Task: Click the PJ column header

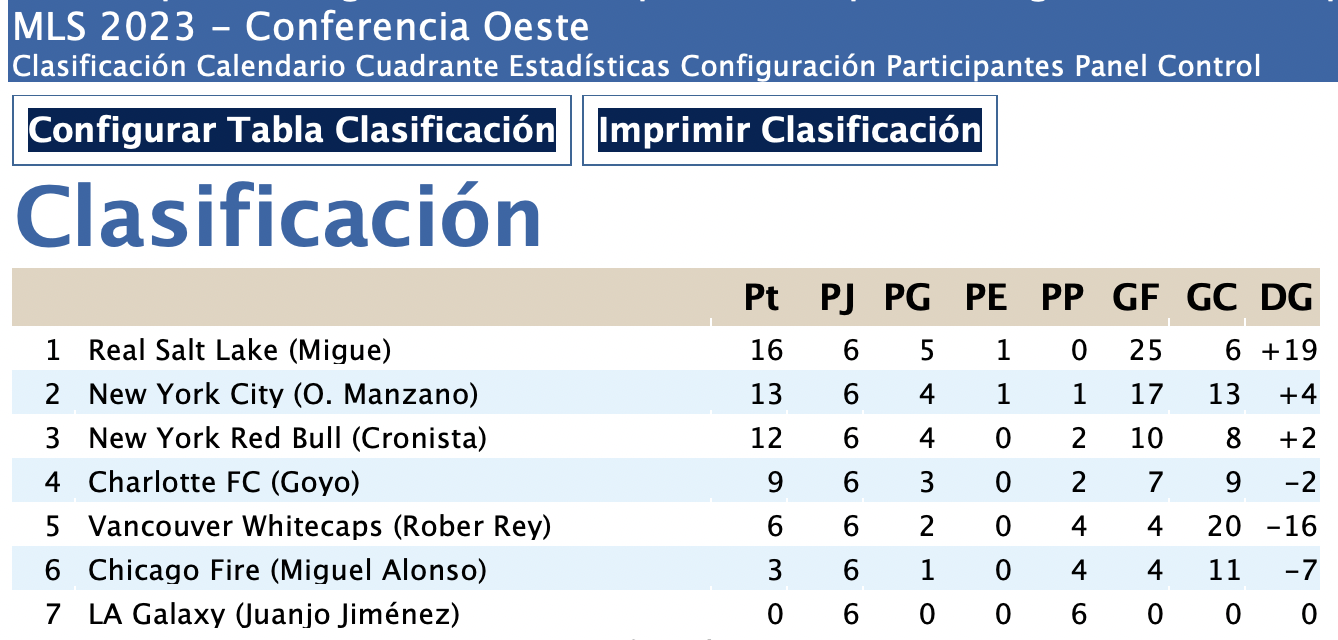Action: (840, 298)
